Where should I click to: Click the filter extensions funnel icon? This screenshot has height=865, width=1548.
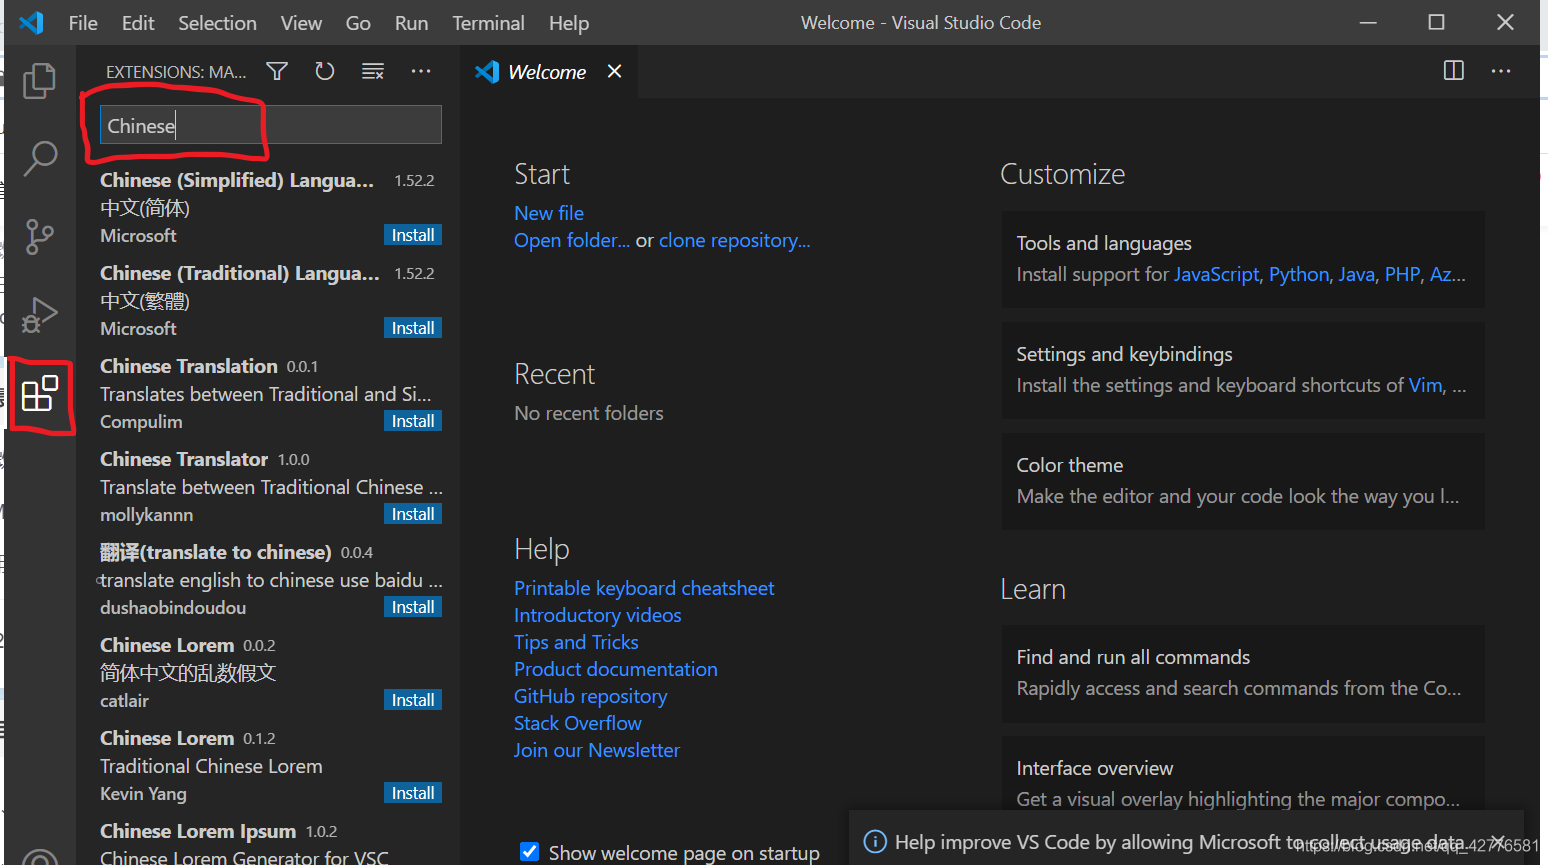click(x=277, y=71)
